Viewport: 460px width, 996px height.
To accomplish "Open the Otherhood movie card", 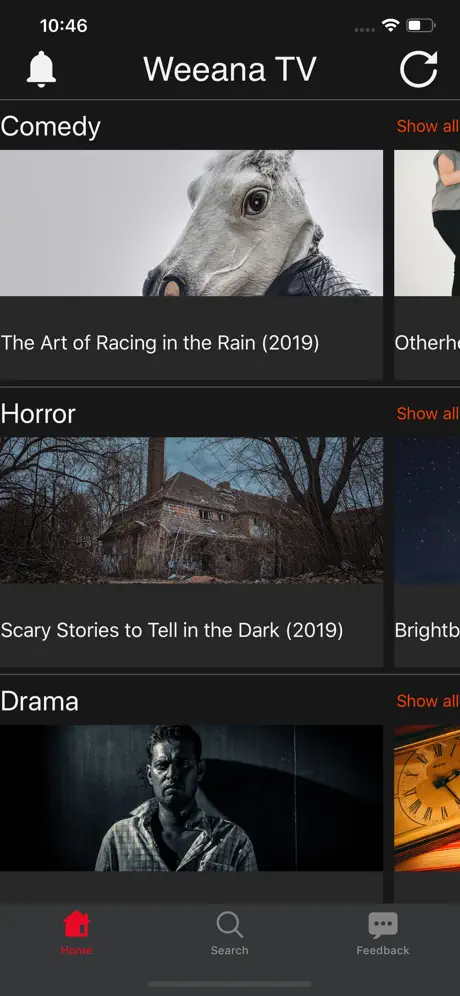I will (x=427, y=265).
